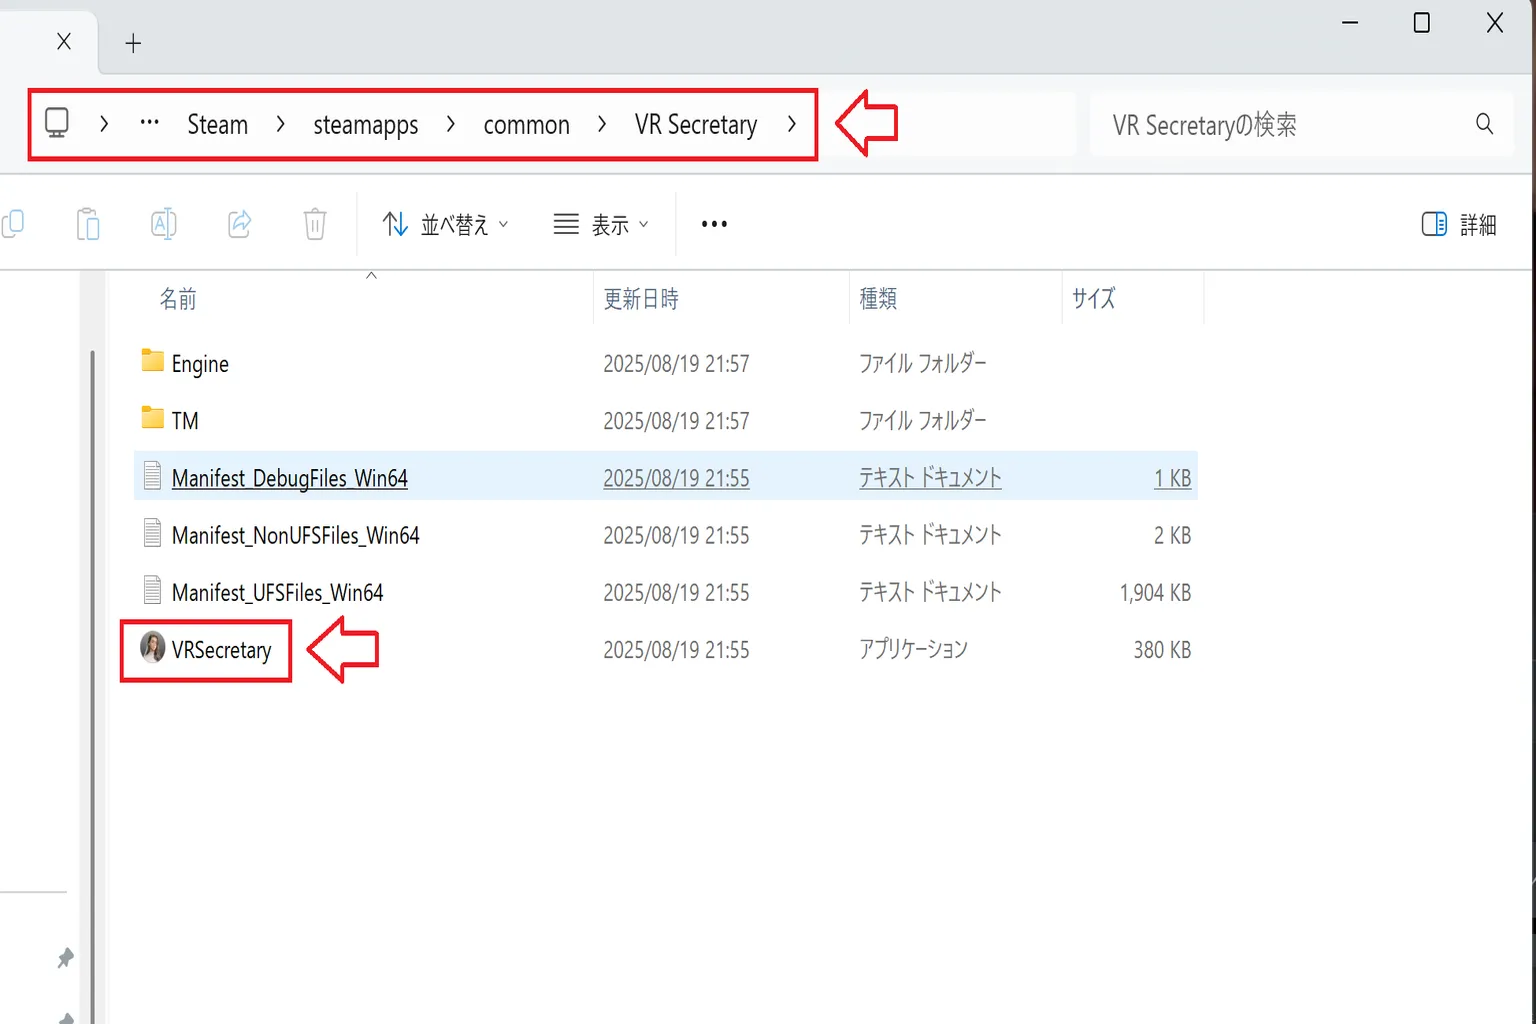Click the Manifest_NonUFSFiles_Win64 document icon
This screenshot has width=1536, height=1024.
(152, 532)
